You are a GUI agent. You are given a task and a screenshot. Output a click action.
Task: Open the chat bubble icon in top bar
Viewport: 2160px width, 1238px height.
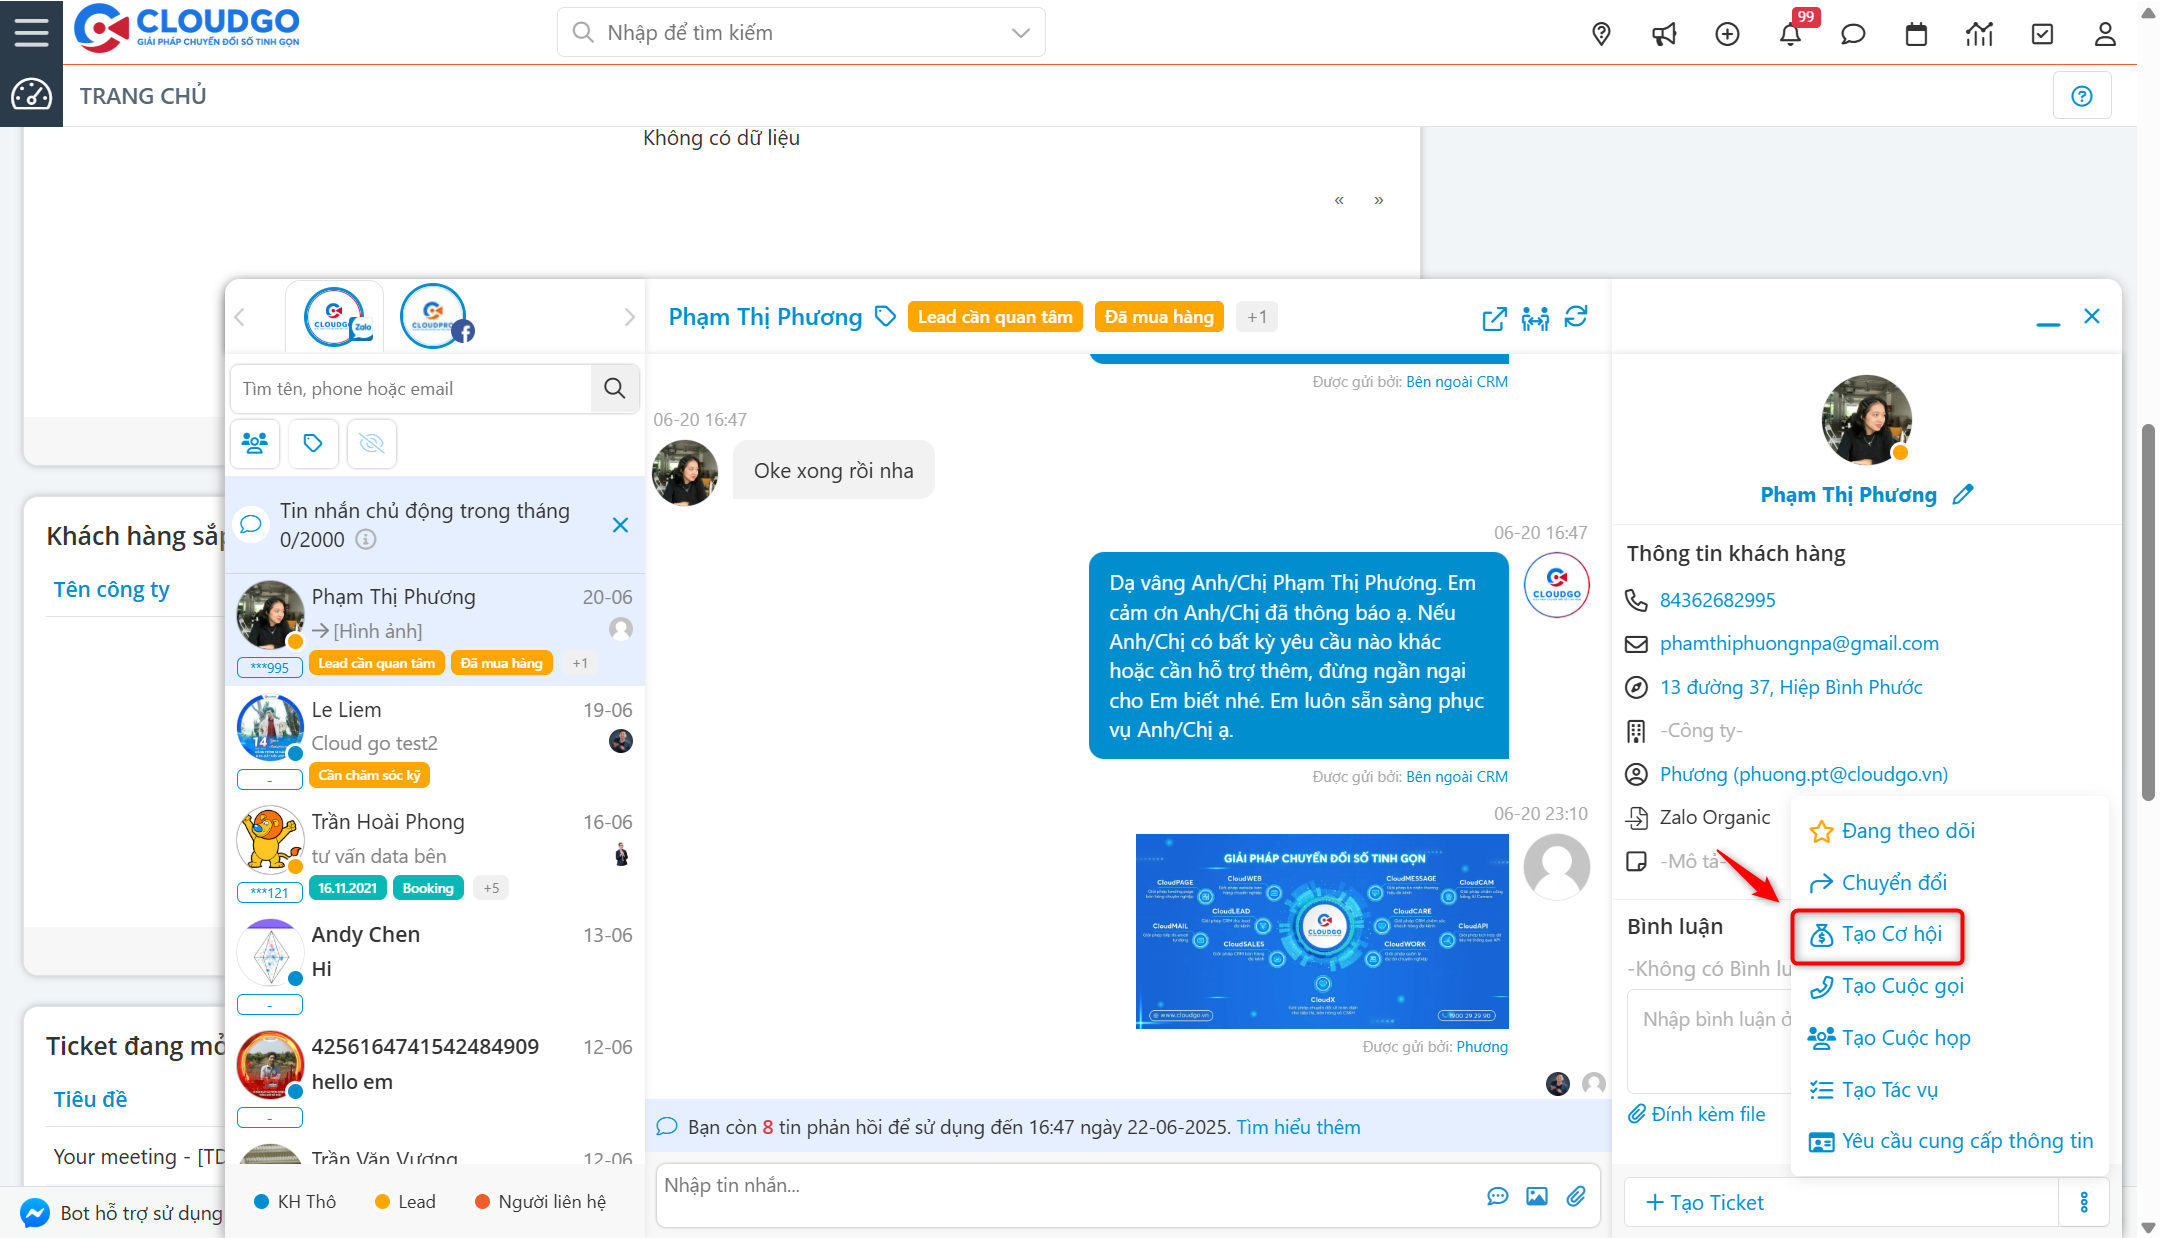click(x=1853, y=34)
